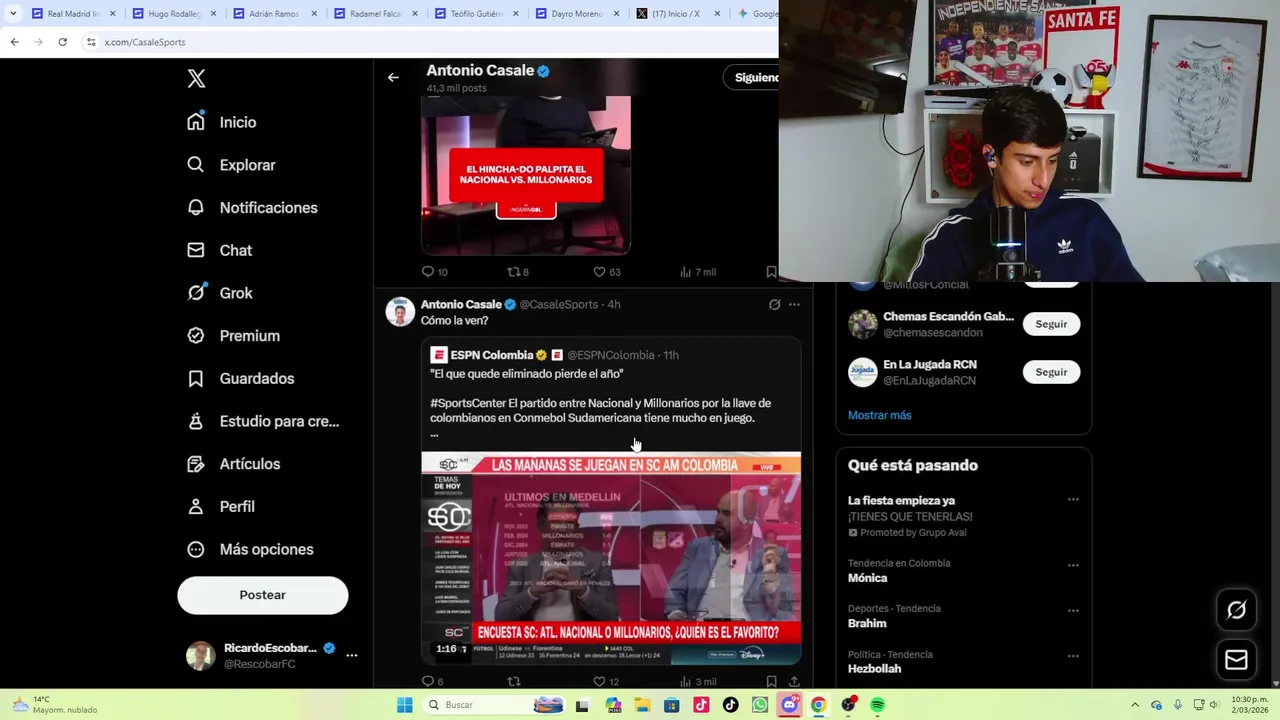
Task: Open the Mónica trending topic
Action: 868,578
